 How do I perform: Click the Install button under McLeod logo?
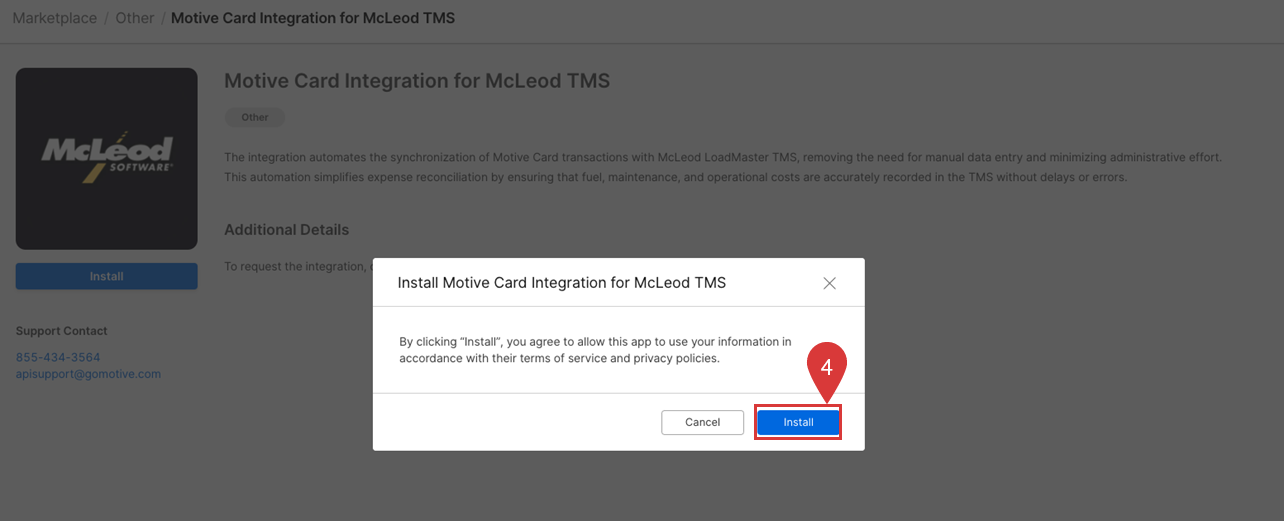coord(107,276)
